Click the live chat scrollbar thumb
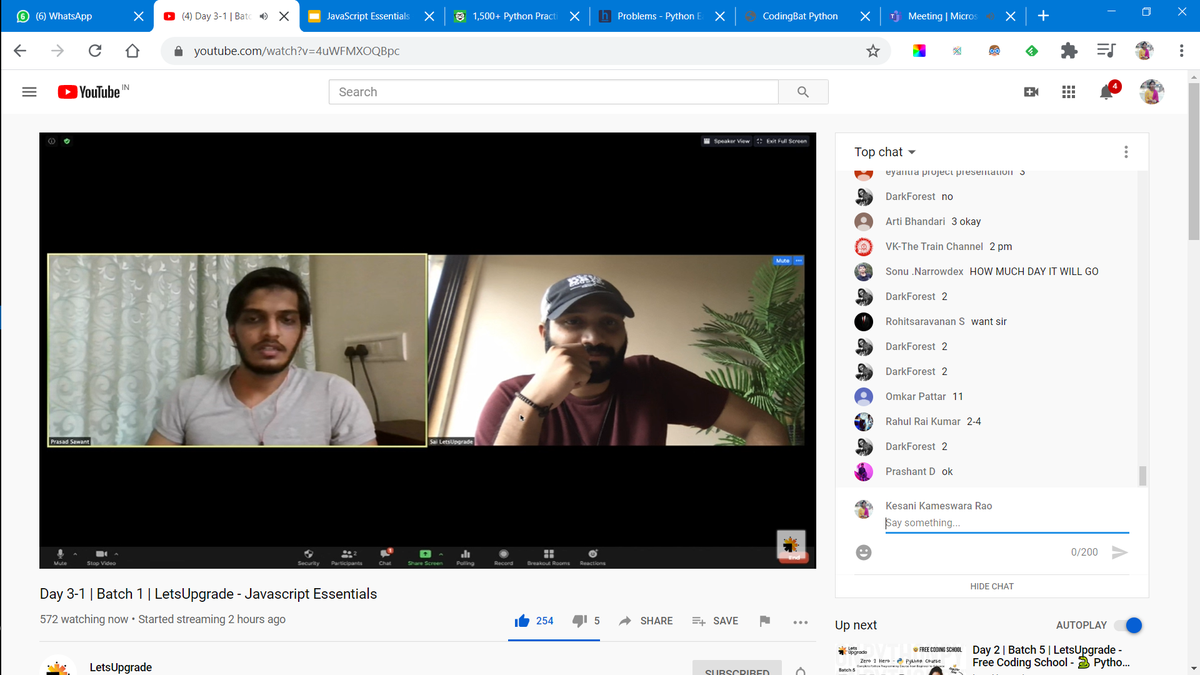The width and height of the screenshot is (1200, 675). tap(1143, 475)
